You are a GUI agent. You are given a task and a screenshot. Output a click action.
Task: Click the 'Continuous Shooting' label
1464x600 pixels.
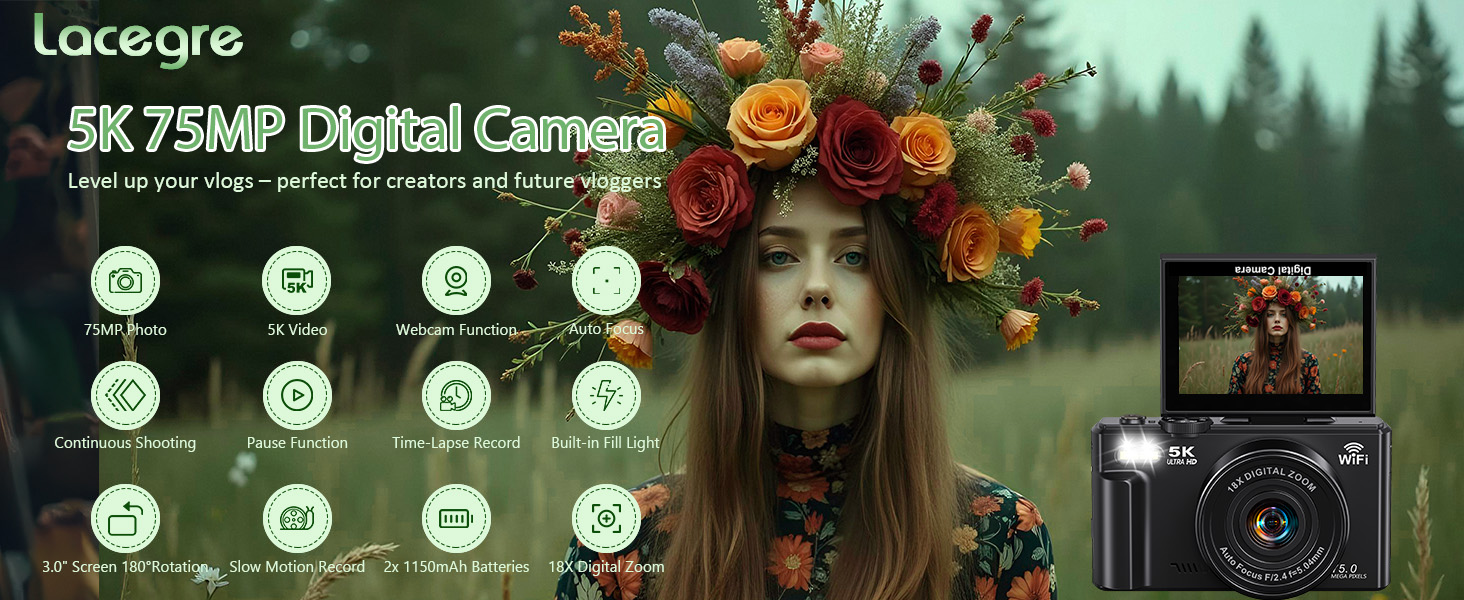125,443
